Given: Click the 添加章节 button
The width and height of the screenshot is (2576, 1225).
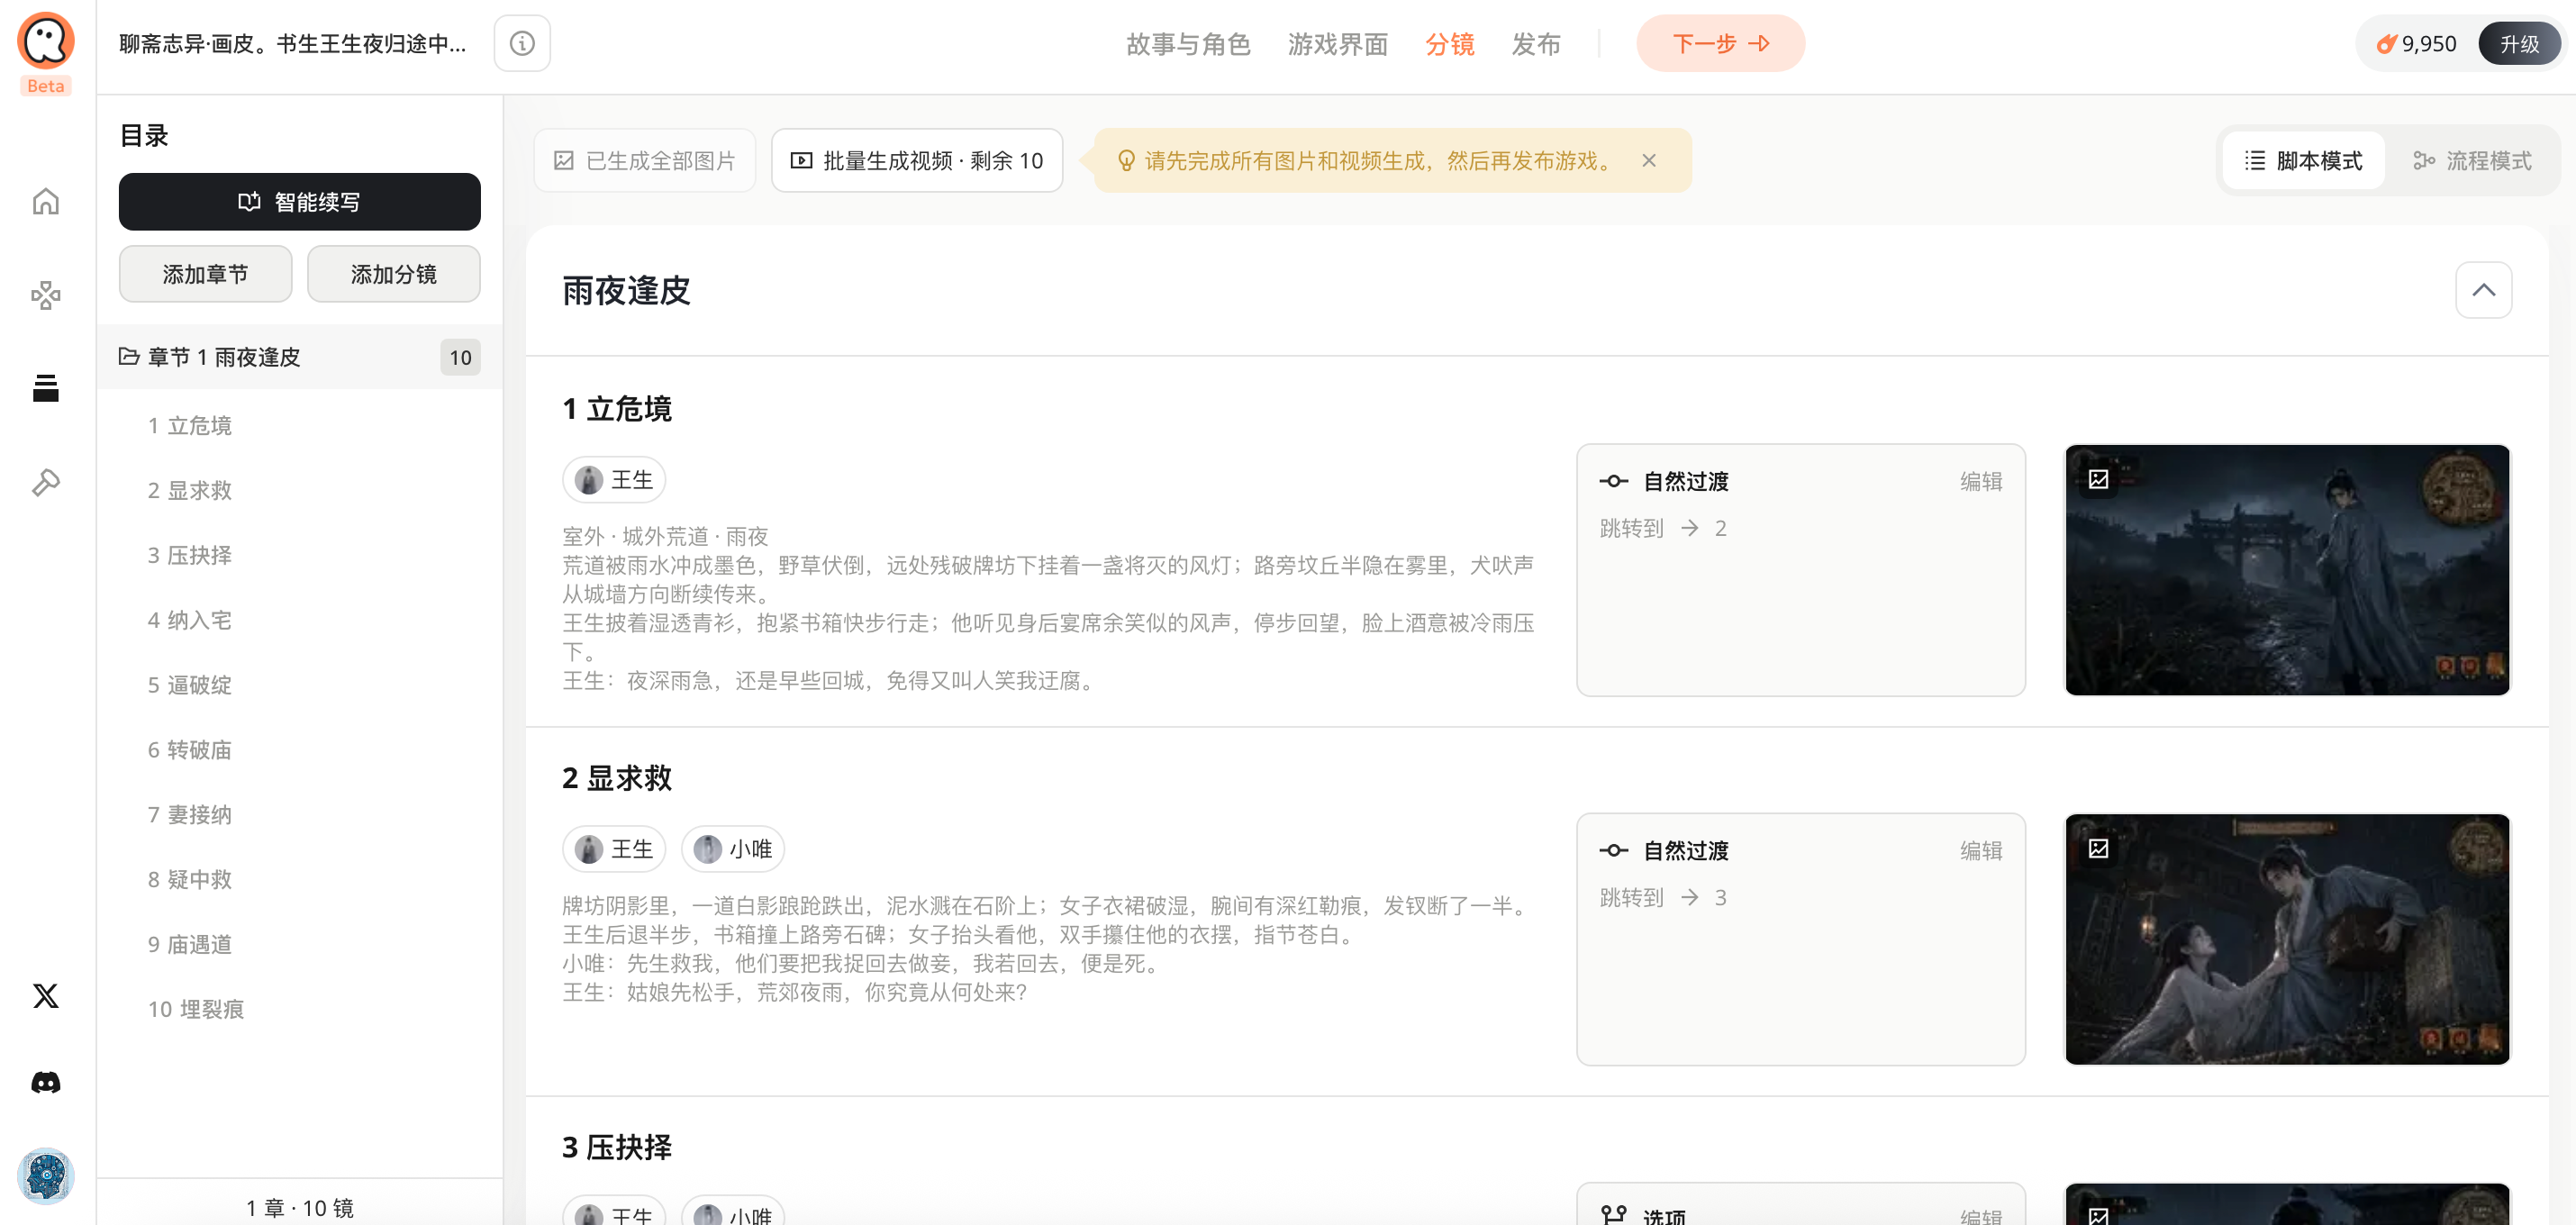Looking at the screenshot, I should [x=205, y=274].
